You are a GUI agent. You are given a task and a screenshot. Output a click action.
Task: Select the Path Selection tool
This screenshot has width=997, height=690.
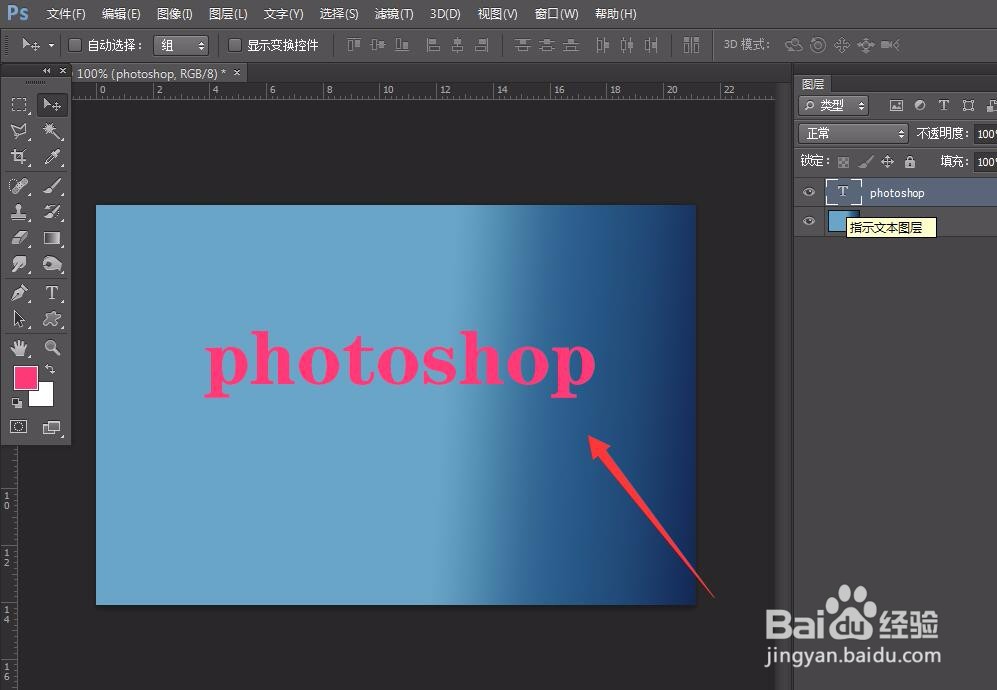[19, 319]
